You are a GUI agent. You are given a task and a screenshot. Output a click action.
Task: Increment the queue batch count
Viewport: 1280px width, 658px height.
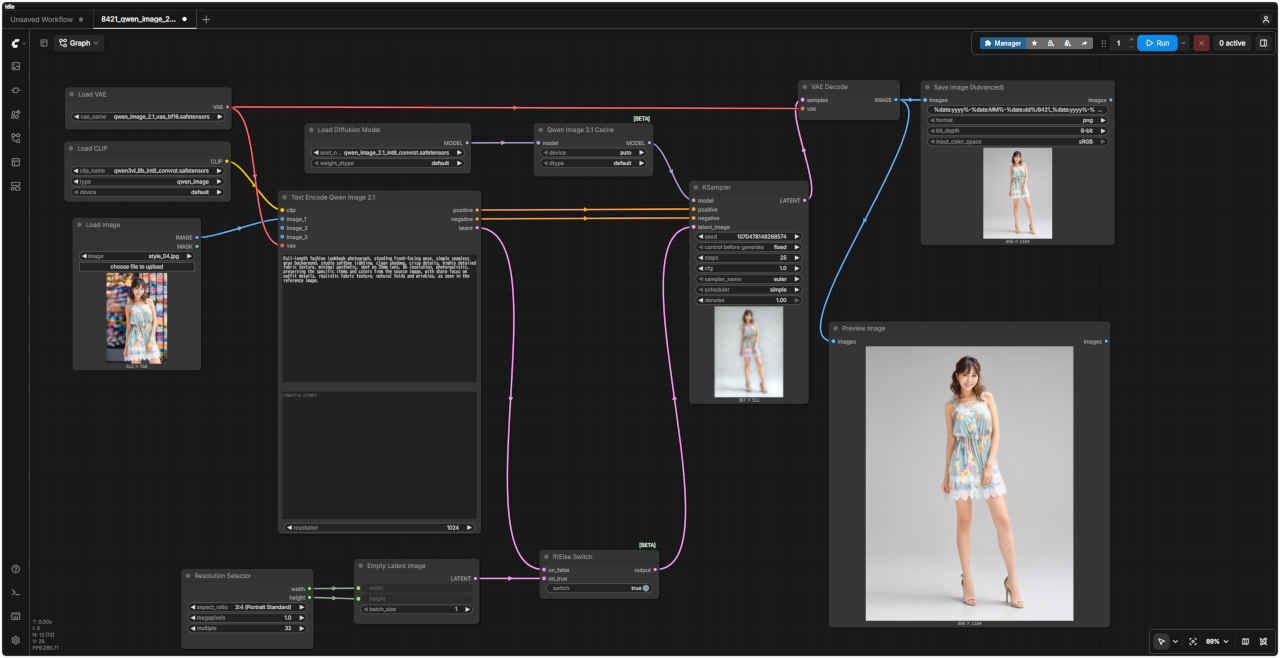[x=1131, y=40]
